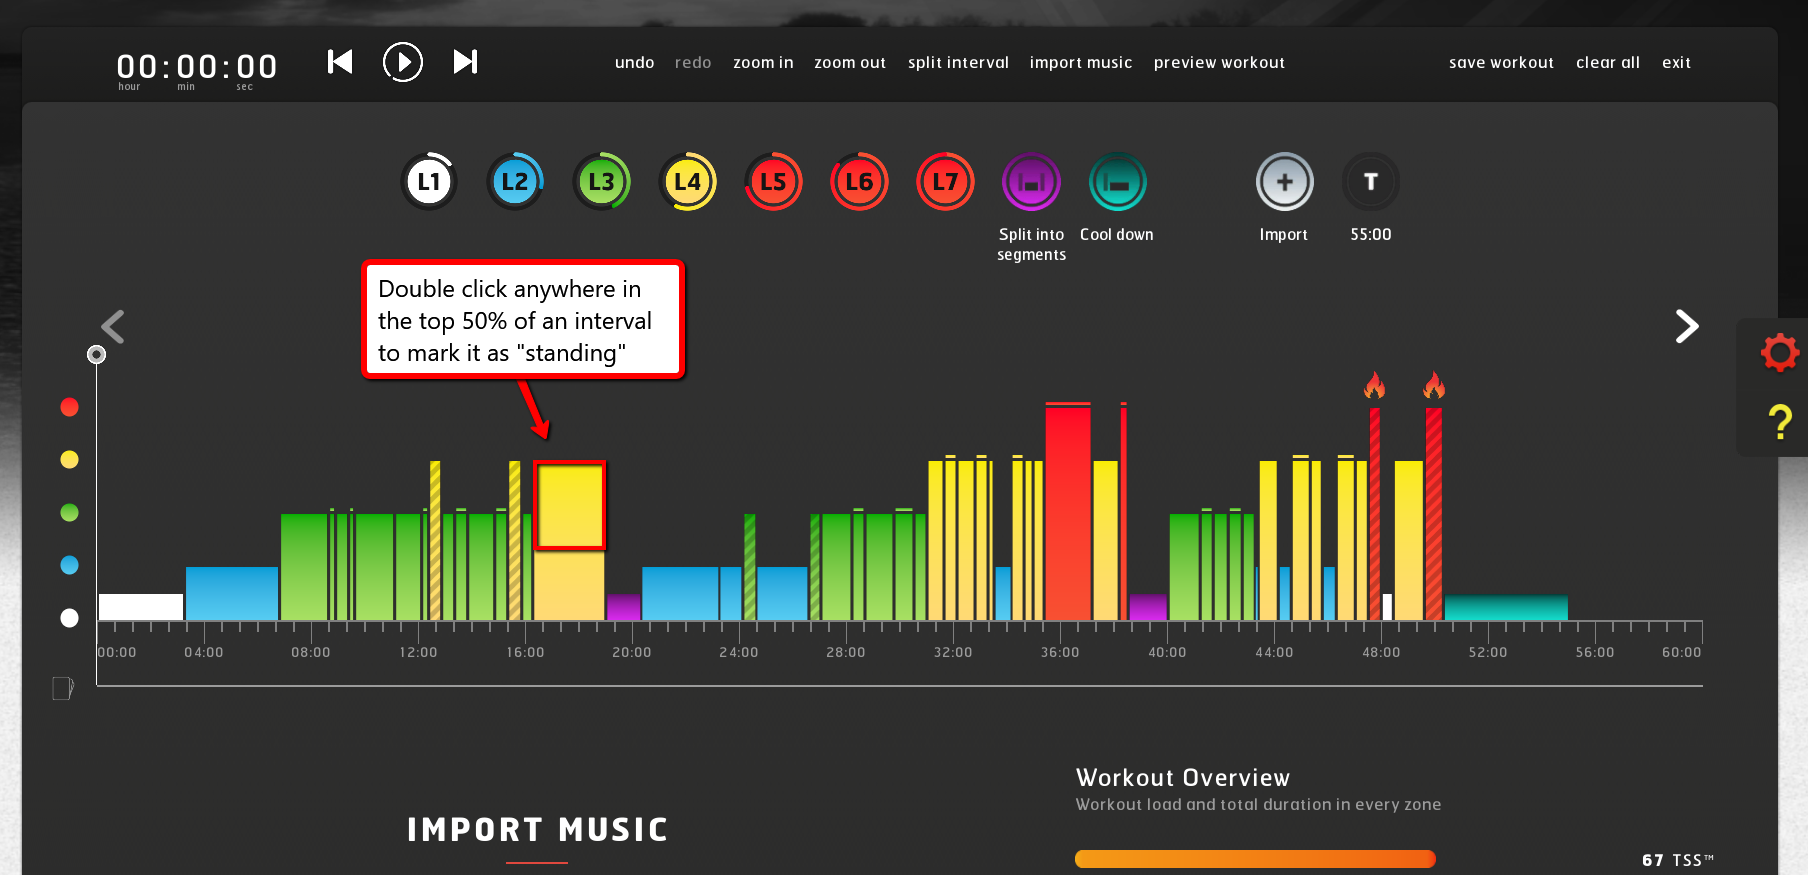Viewport: 1808px width, 875px height.
Task: Click split interval in top menu
Action: pyautogui.click(x=958, y=62)
